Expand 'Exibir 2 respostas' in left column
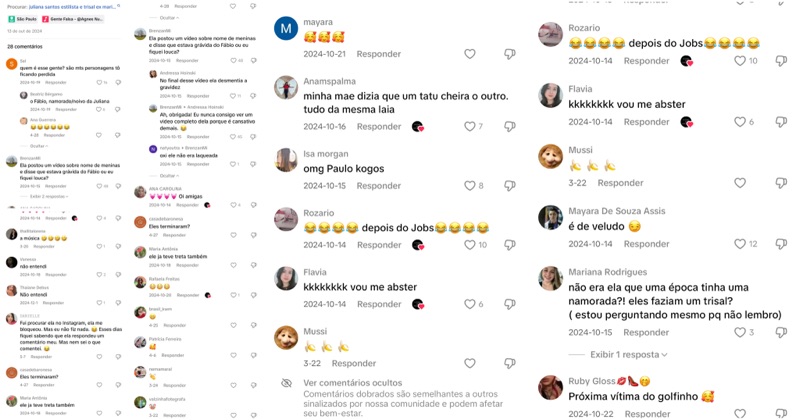Screen dimensions: 800x420 pos(48,196)
